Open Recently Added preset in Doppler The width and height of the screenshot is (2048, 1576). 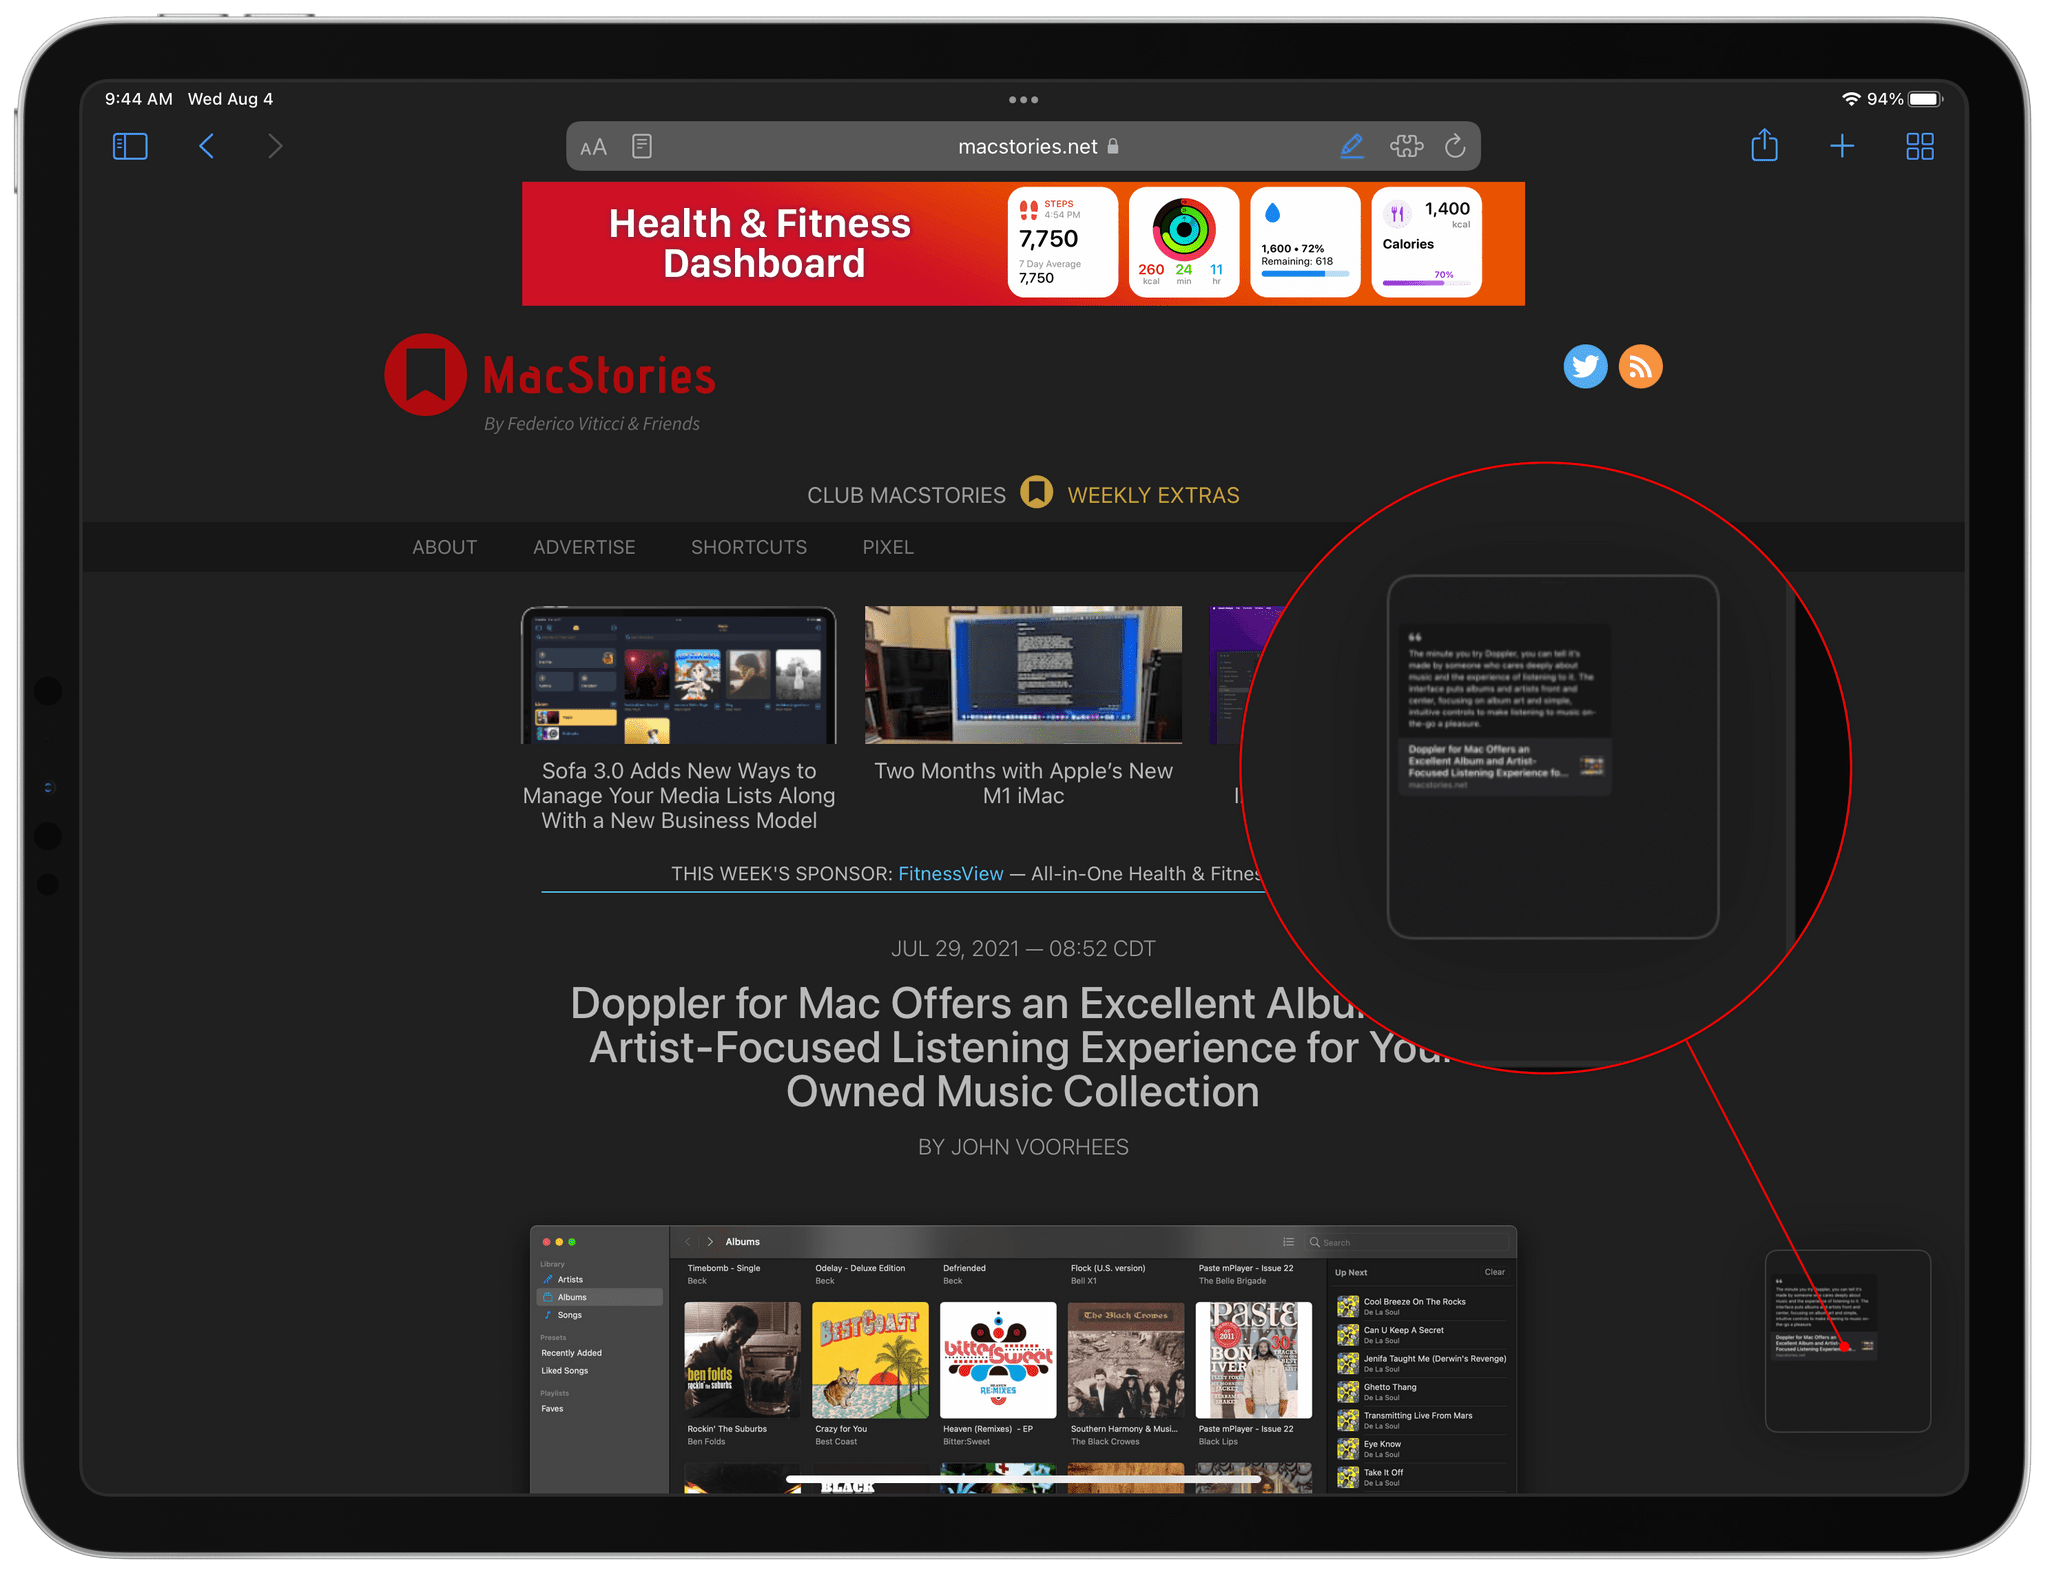572,1354
